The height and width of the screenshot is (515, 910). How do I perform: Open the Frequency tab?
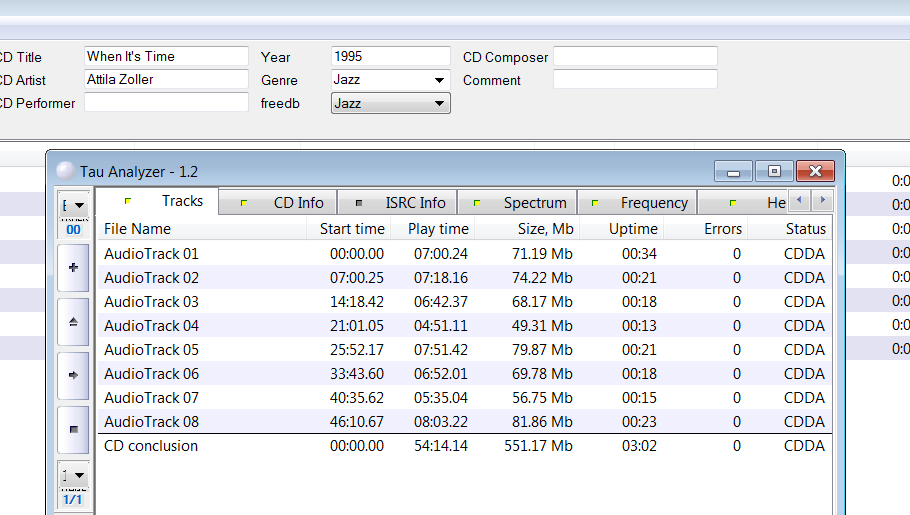click(637, 203)
